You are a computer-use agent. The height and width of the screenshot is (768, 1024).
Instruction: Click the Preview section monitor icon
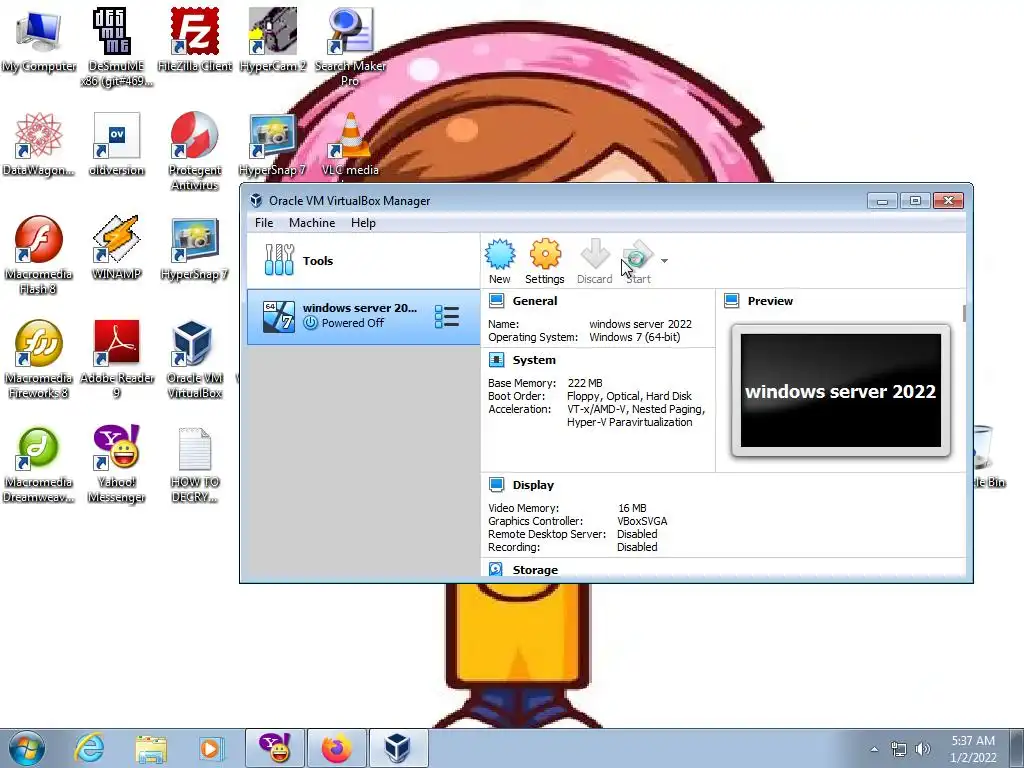pyautogui.click(x=731, y=301)
